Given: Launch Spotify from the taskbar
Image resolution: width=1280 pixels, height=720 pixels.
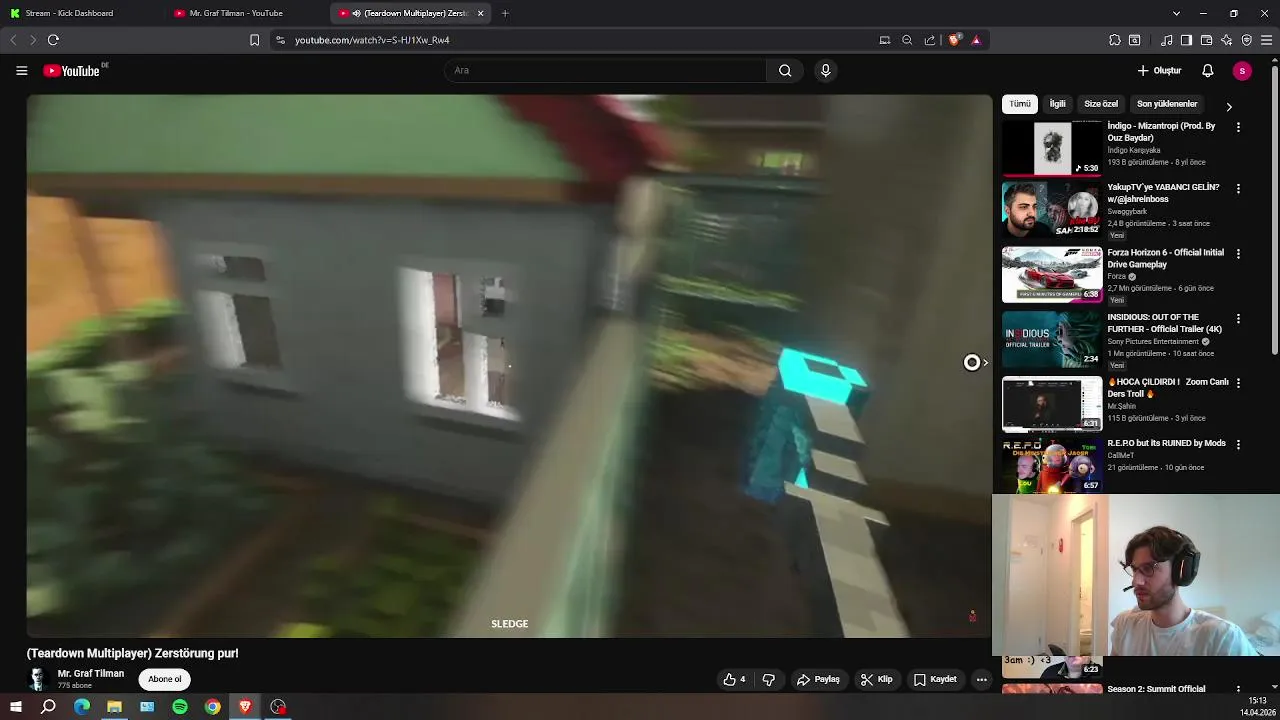Looking at the screenshot, I should (180, 707).
